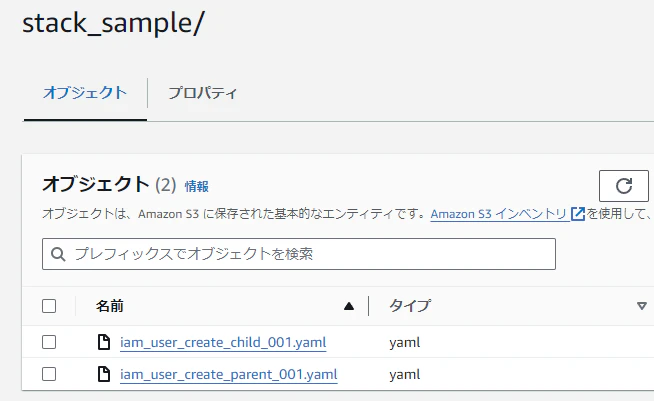Click the 名前 column header
The image size is (654, 401).
pos(110,306)
